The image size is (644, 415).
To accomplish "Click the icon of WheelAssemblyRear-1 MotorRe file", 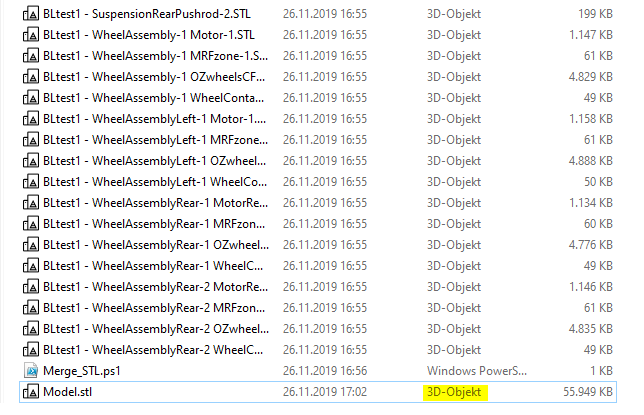I will [31, 203].
